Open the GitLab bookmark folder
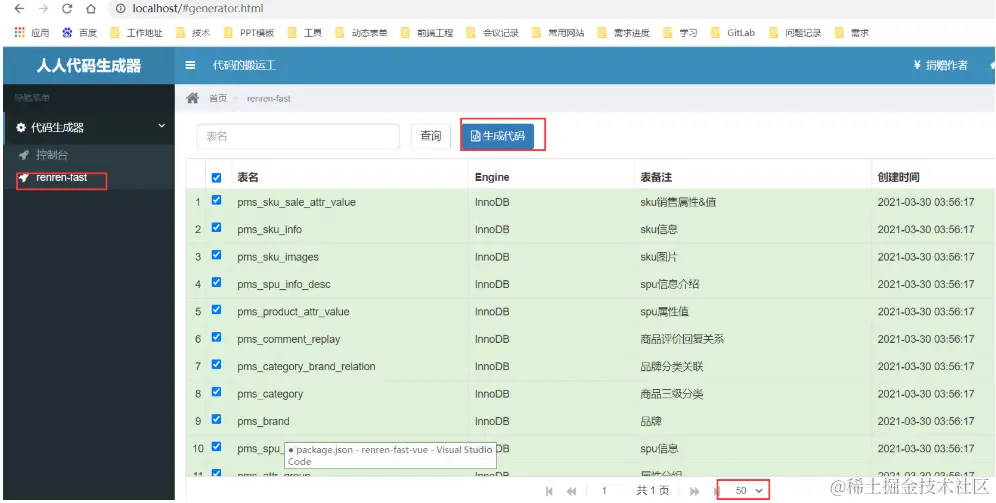 733,33
